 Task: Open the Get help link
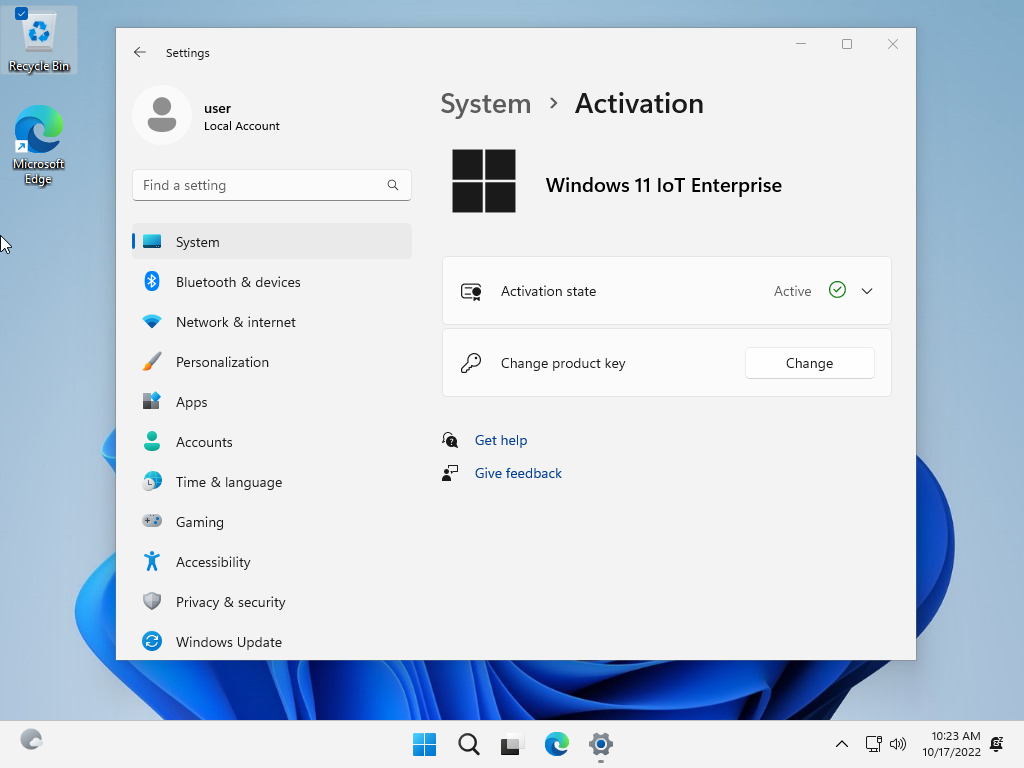(500, 440)
